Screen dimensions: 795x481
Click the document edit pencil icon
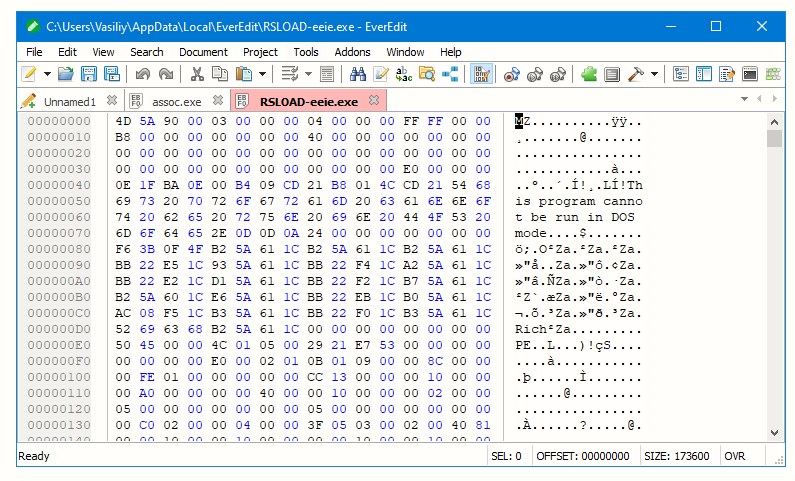click(x=380, y=75)
